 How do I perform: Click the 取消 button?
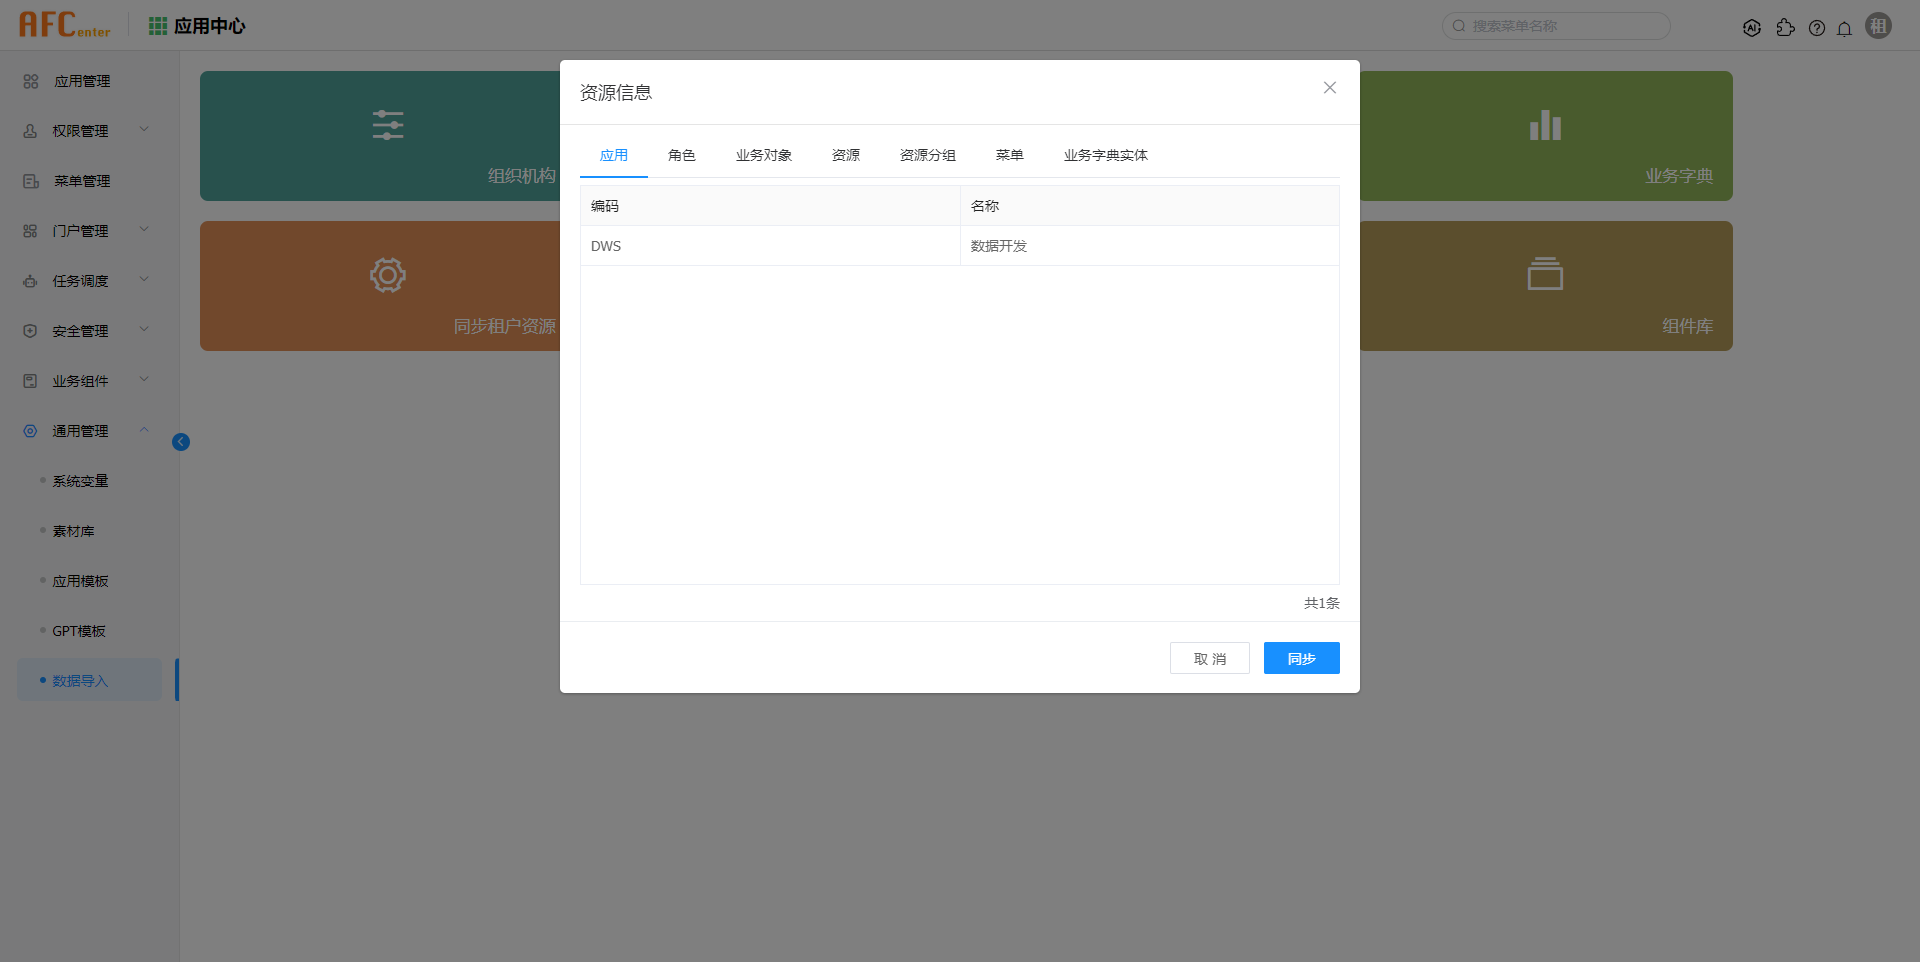pos(1209,658)
